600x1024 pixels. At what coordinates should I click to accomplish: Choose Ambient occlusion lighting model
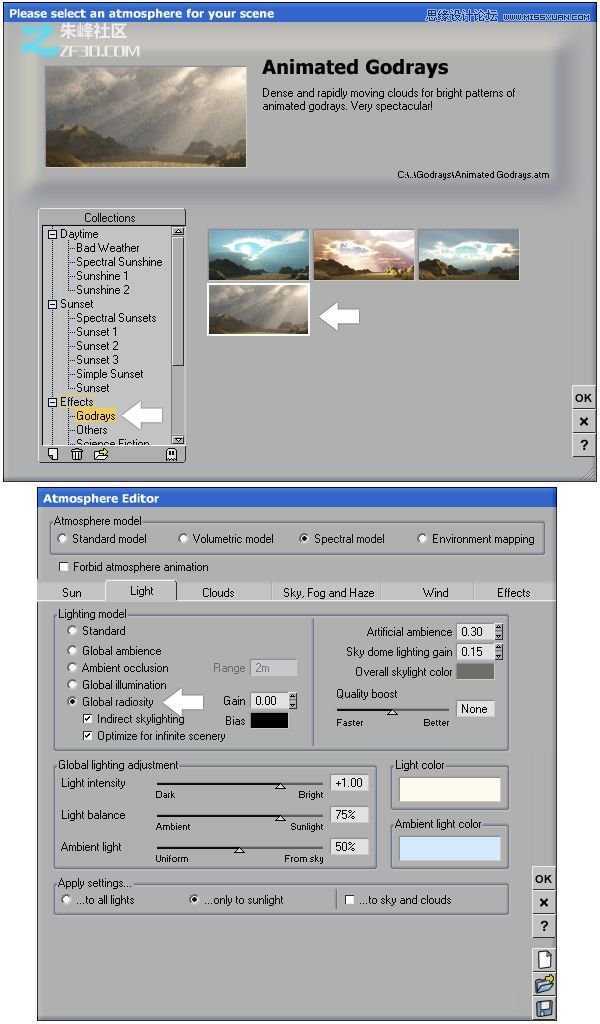(72, 667)
